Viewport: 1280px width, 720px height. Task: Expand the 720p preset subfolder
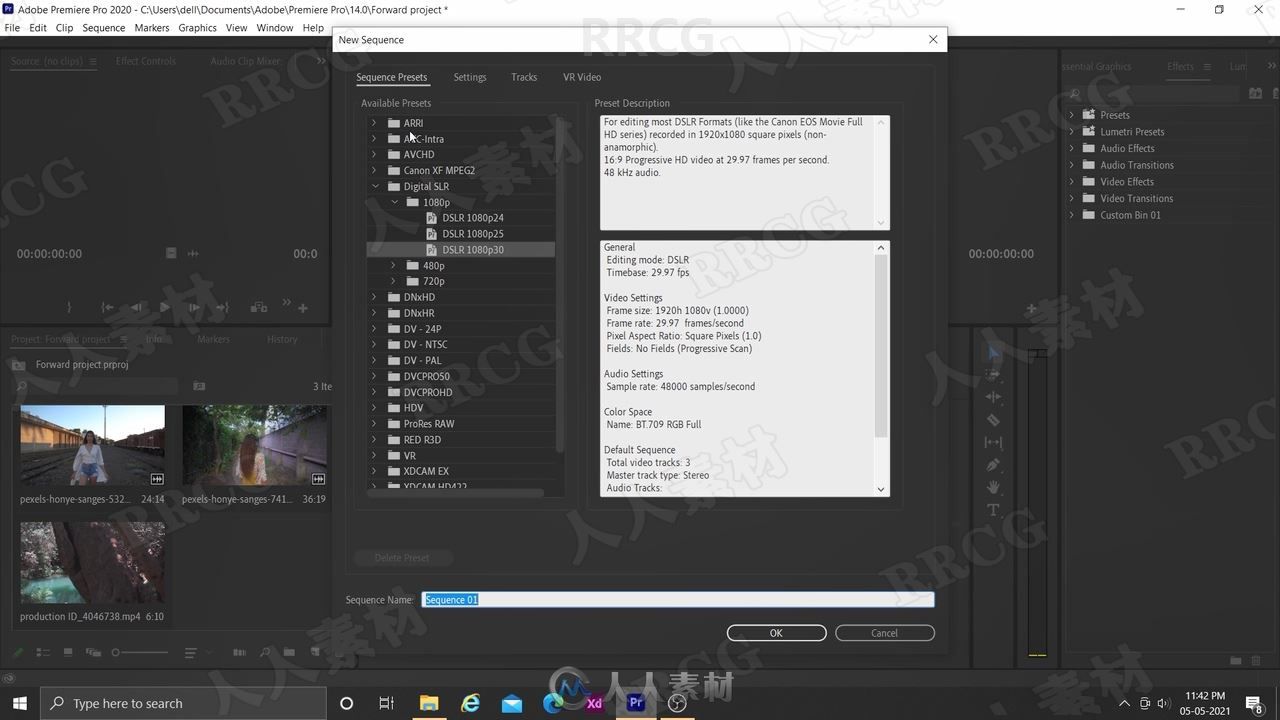coord(394,281)
